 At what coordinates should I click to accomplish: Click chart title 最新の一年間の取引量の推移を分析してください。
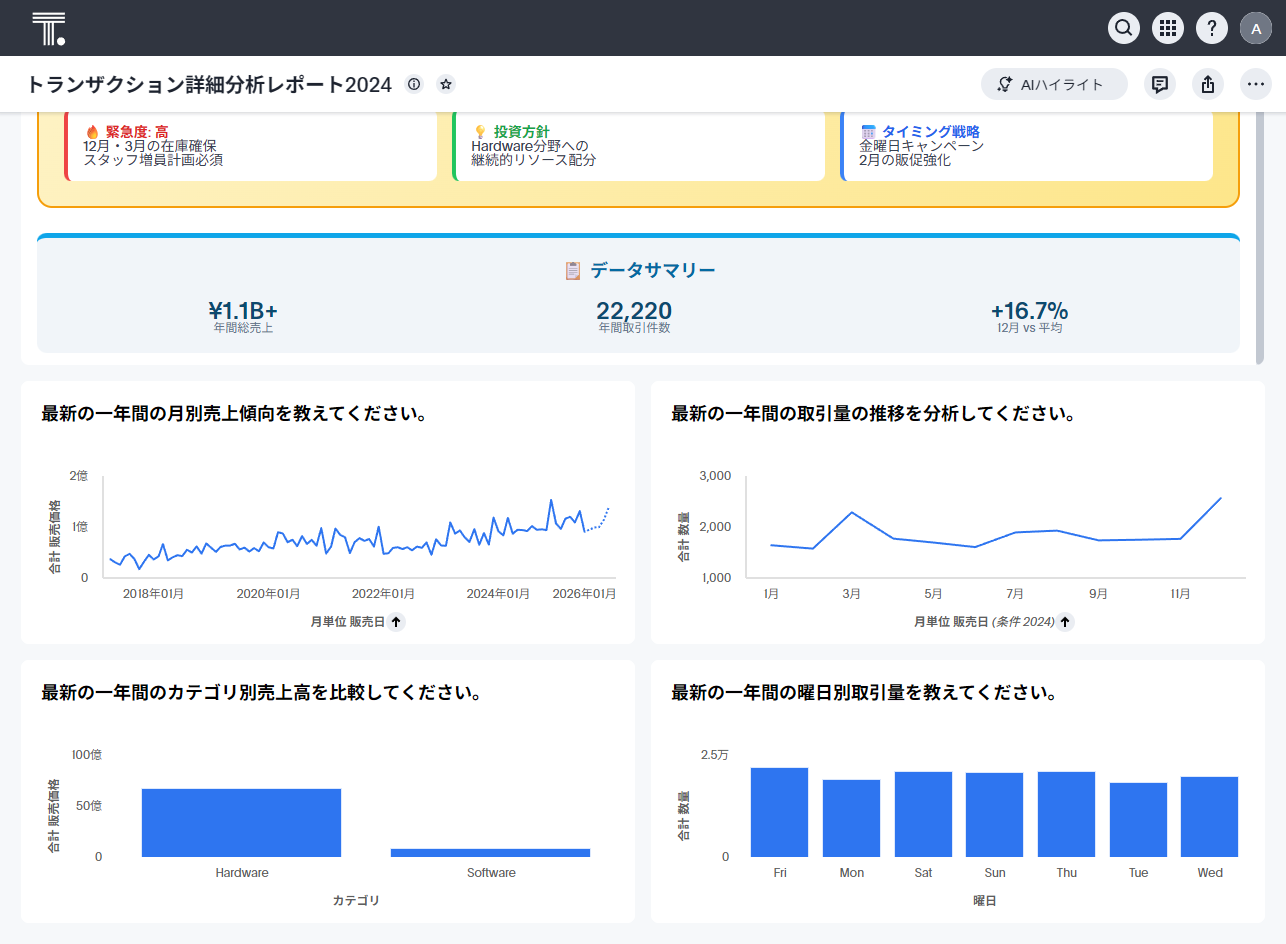click(x=874, y=413)
